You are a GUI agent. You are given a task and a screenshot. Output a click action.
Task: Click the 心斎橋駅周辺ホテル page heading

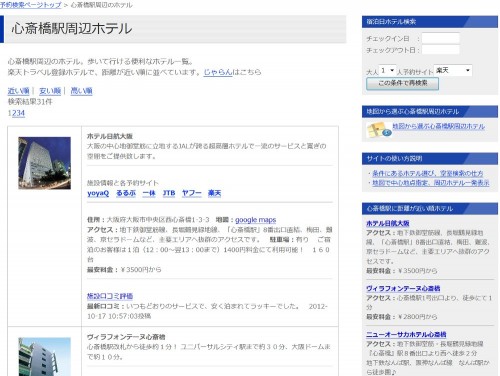(x=72, y=29)
